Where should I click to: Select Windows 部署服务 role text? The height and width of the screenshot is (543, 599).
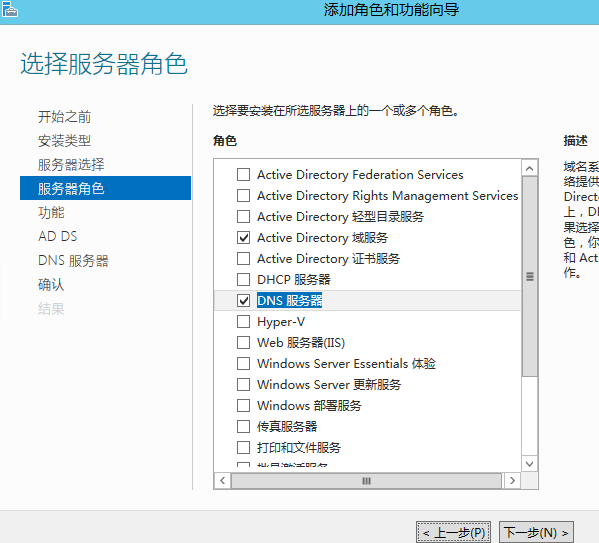click(309, 405)
